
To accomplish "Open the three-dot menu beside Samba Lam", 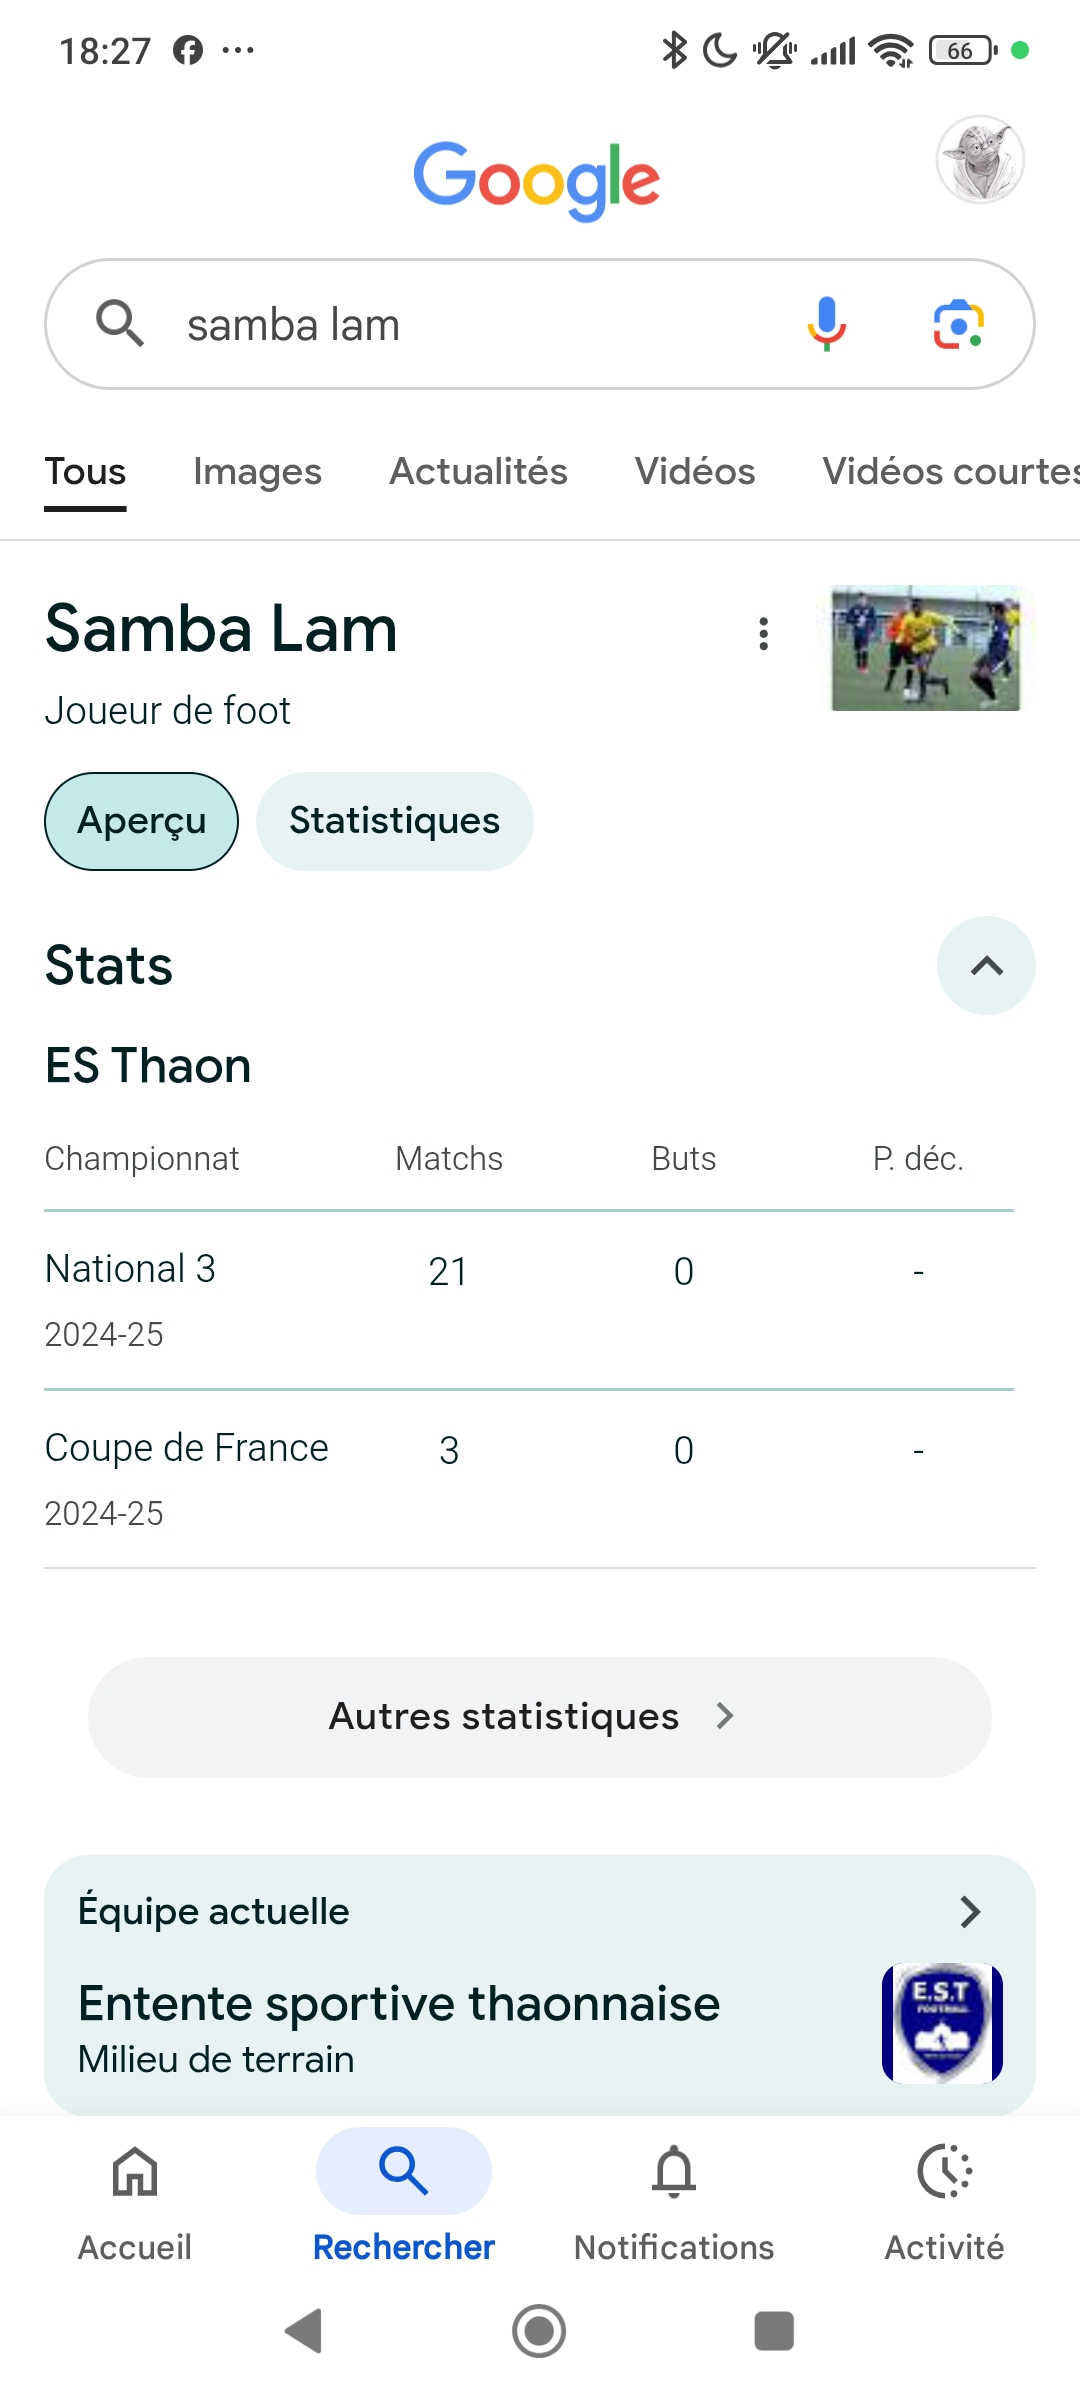I will (x=764, y=634).
